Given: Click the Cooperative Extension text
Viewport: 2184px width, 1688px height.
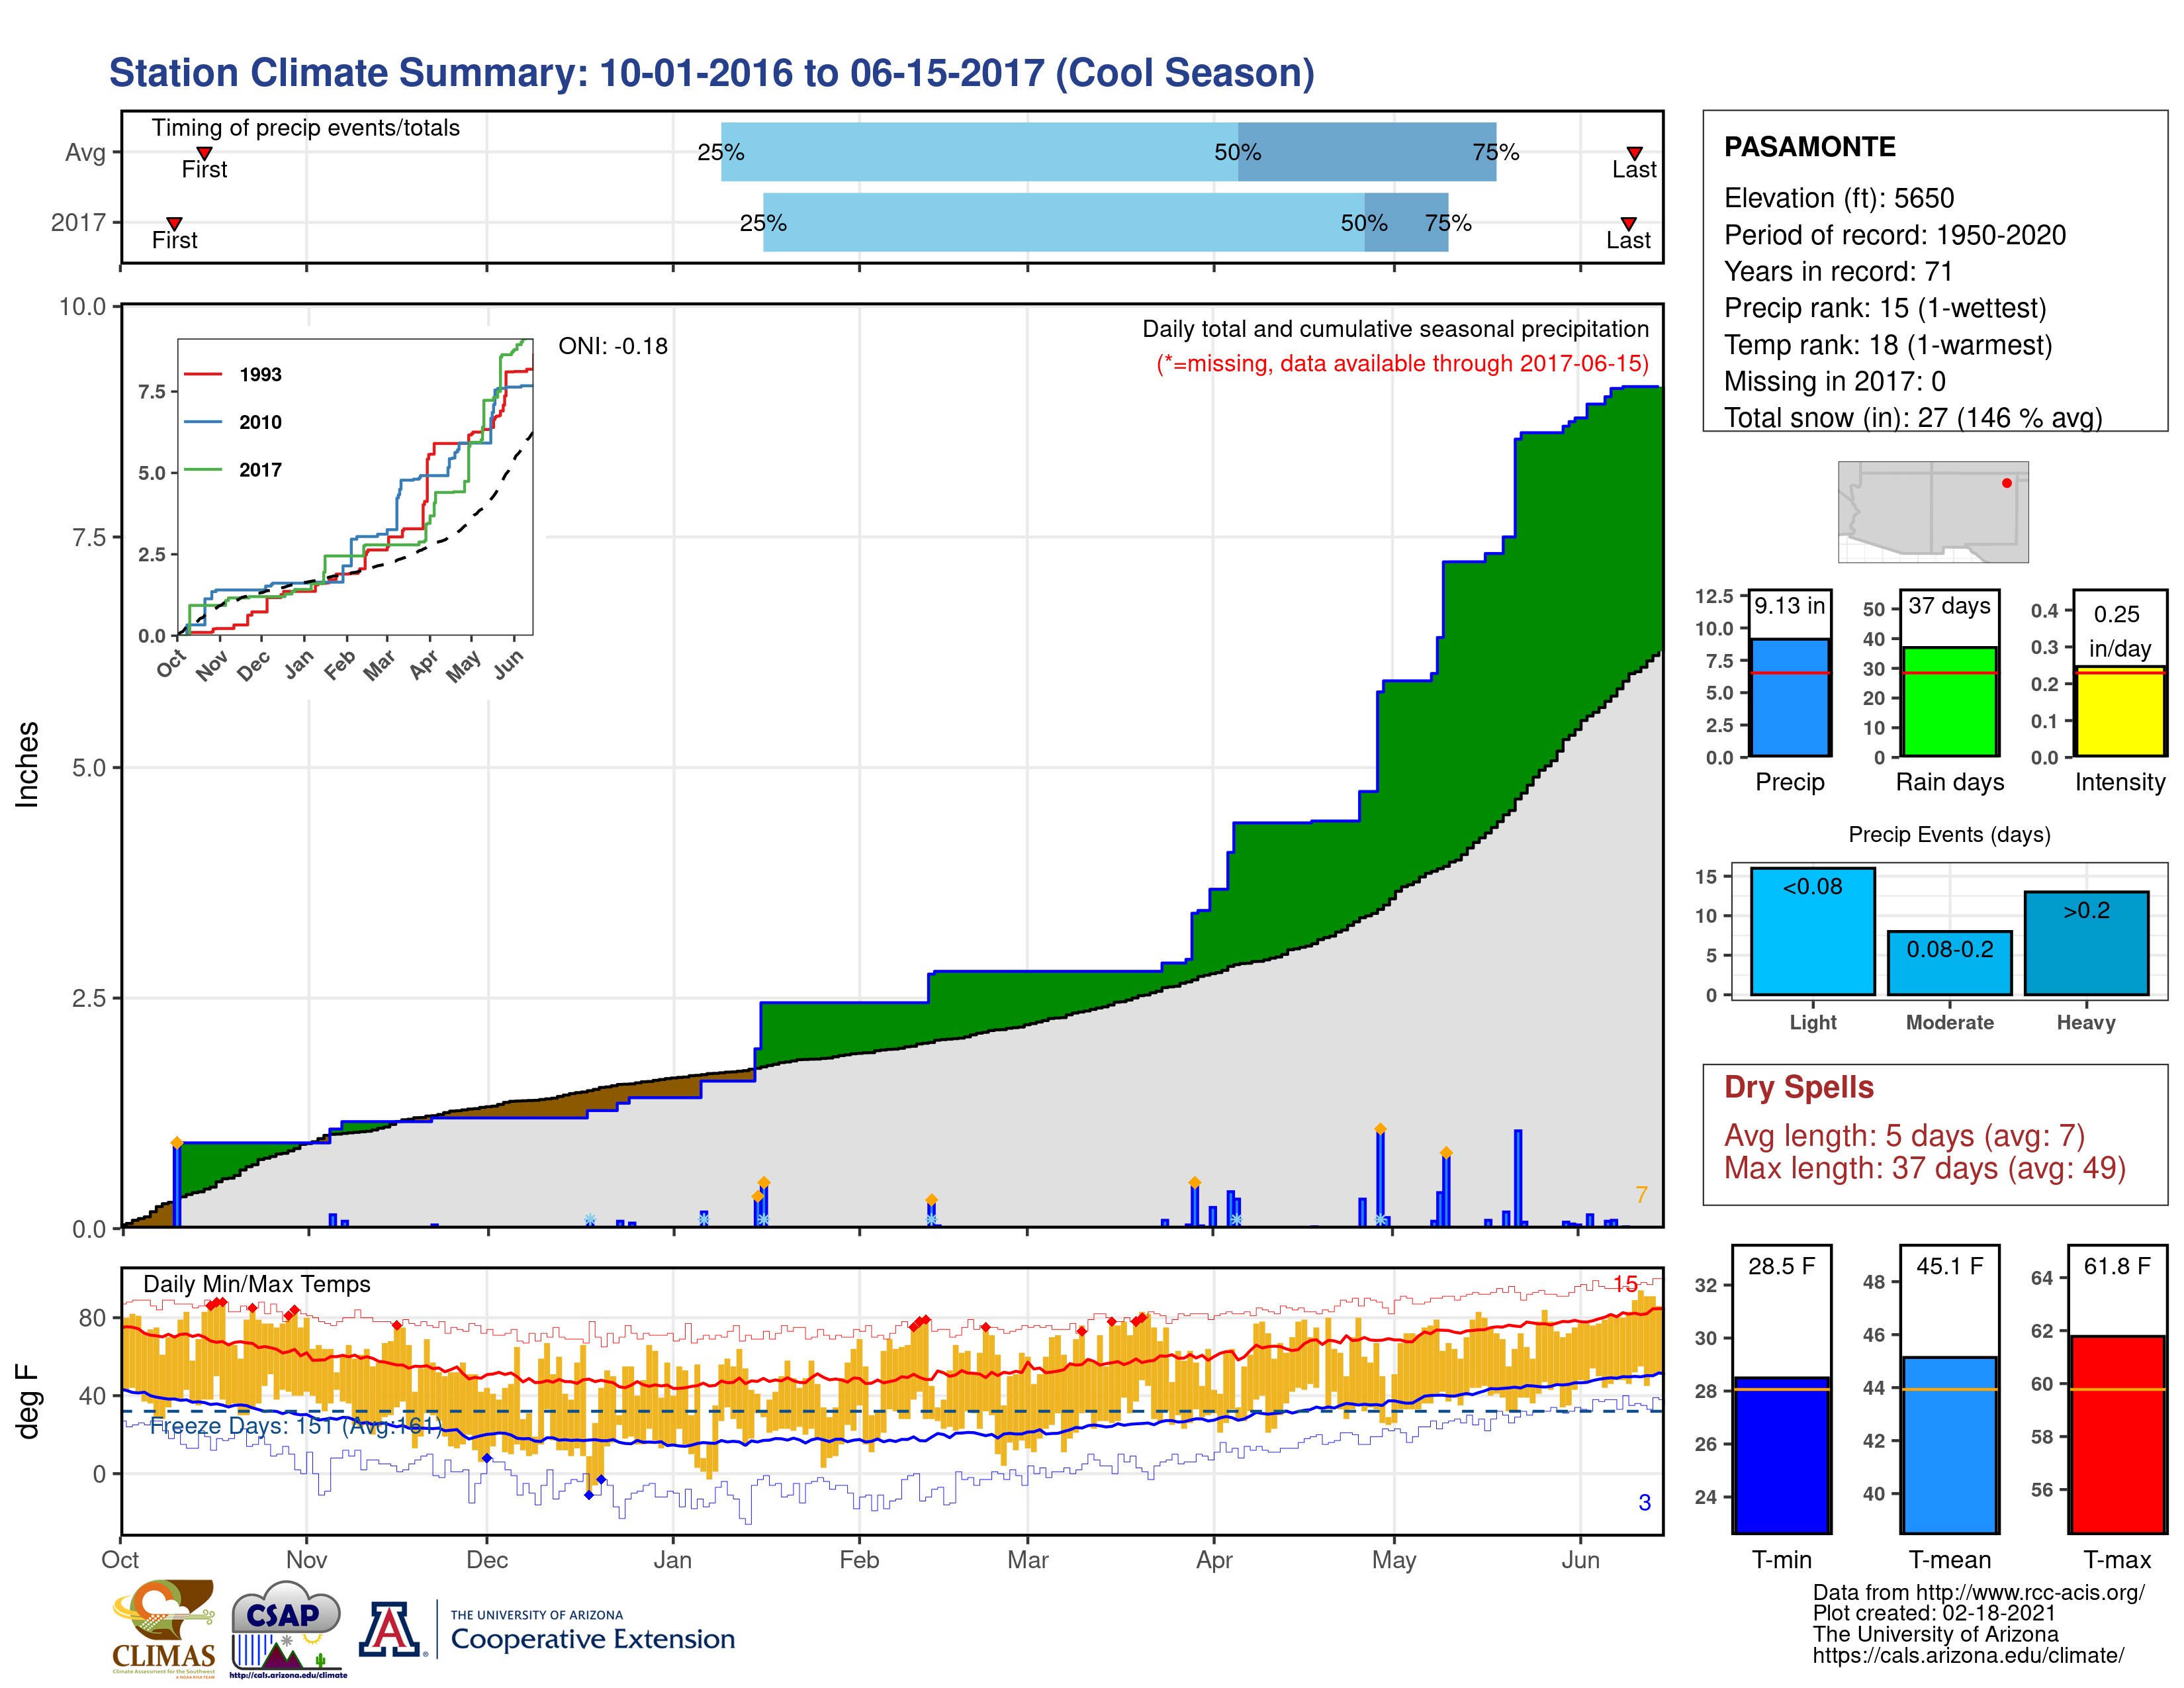Looking at the screenshot, I should pyautogui.click(x=592, y=1639).
